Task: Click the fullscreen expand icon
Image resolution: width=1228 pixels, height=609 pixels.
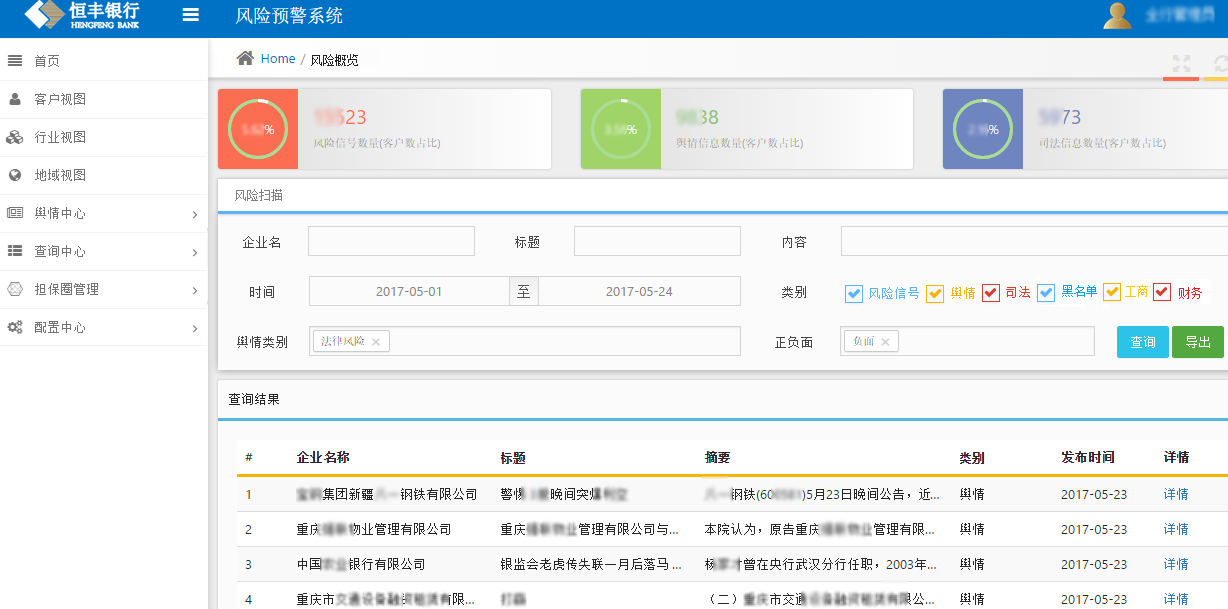Action: tap(1181, 63)
